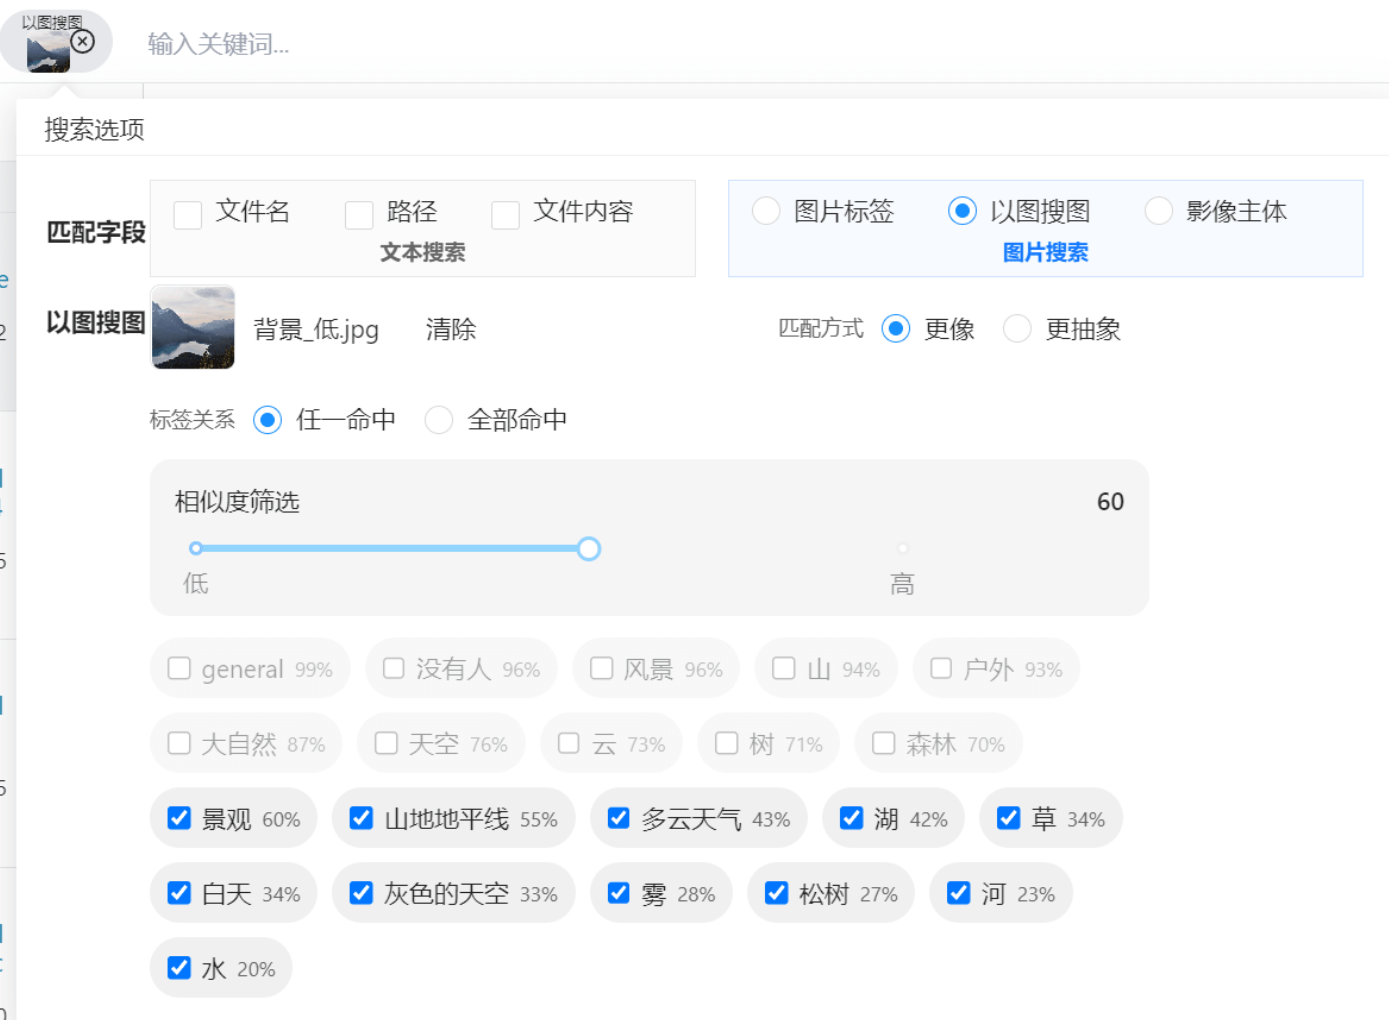Enable the 文件名 match field checkbox
1389x1020 pixels.
pyautogui.click(x=188, y=214)
